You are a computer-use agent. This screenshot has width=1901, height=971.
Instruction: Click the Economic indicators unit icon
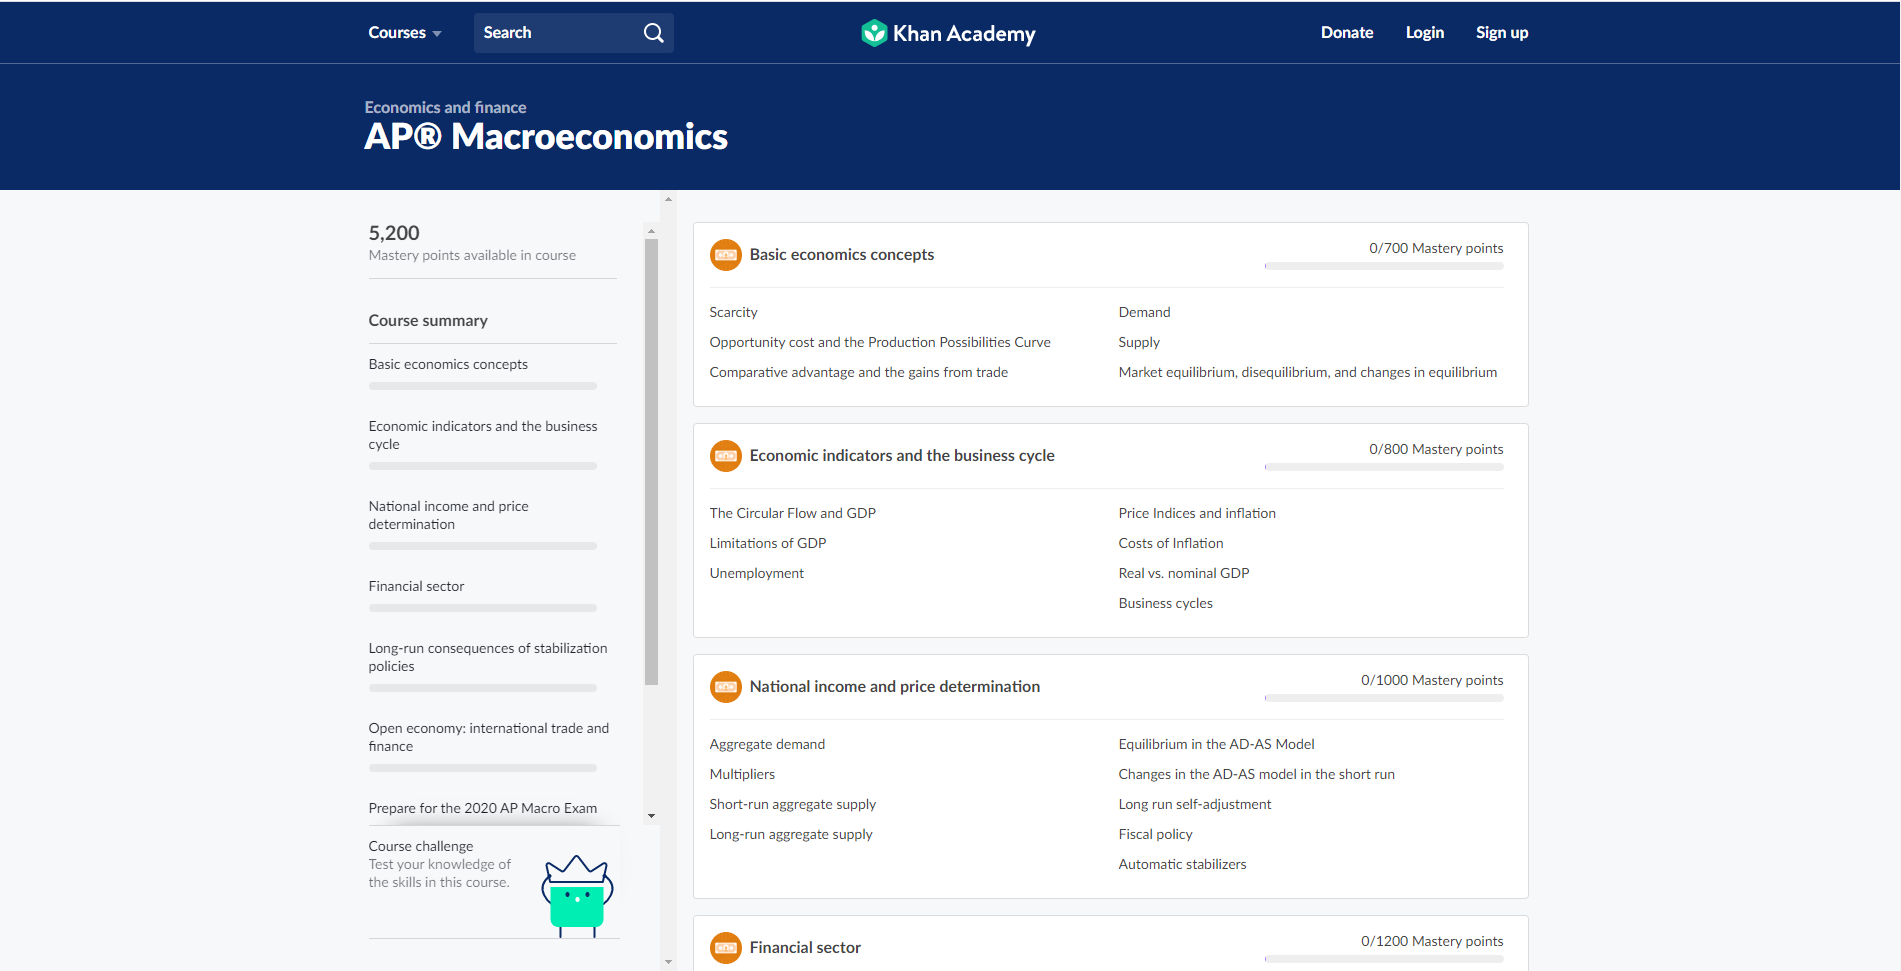(x=726, y=456)
